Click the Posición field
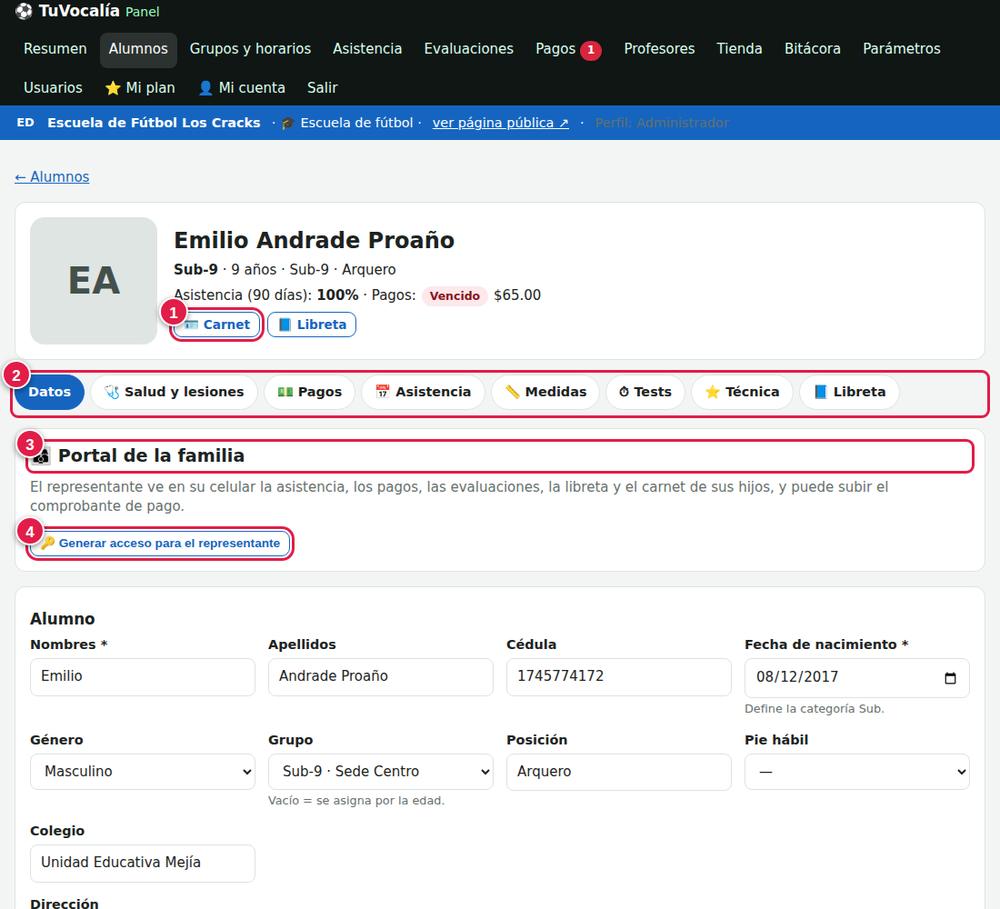The height and width of the screenshot is (909, 1000). [619, 772]
